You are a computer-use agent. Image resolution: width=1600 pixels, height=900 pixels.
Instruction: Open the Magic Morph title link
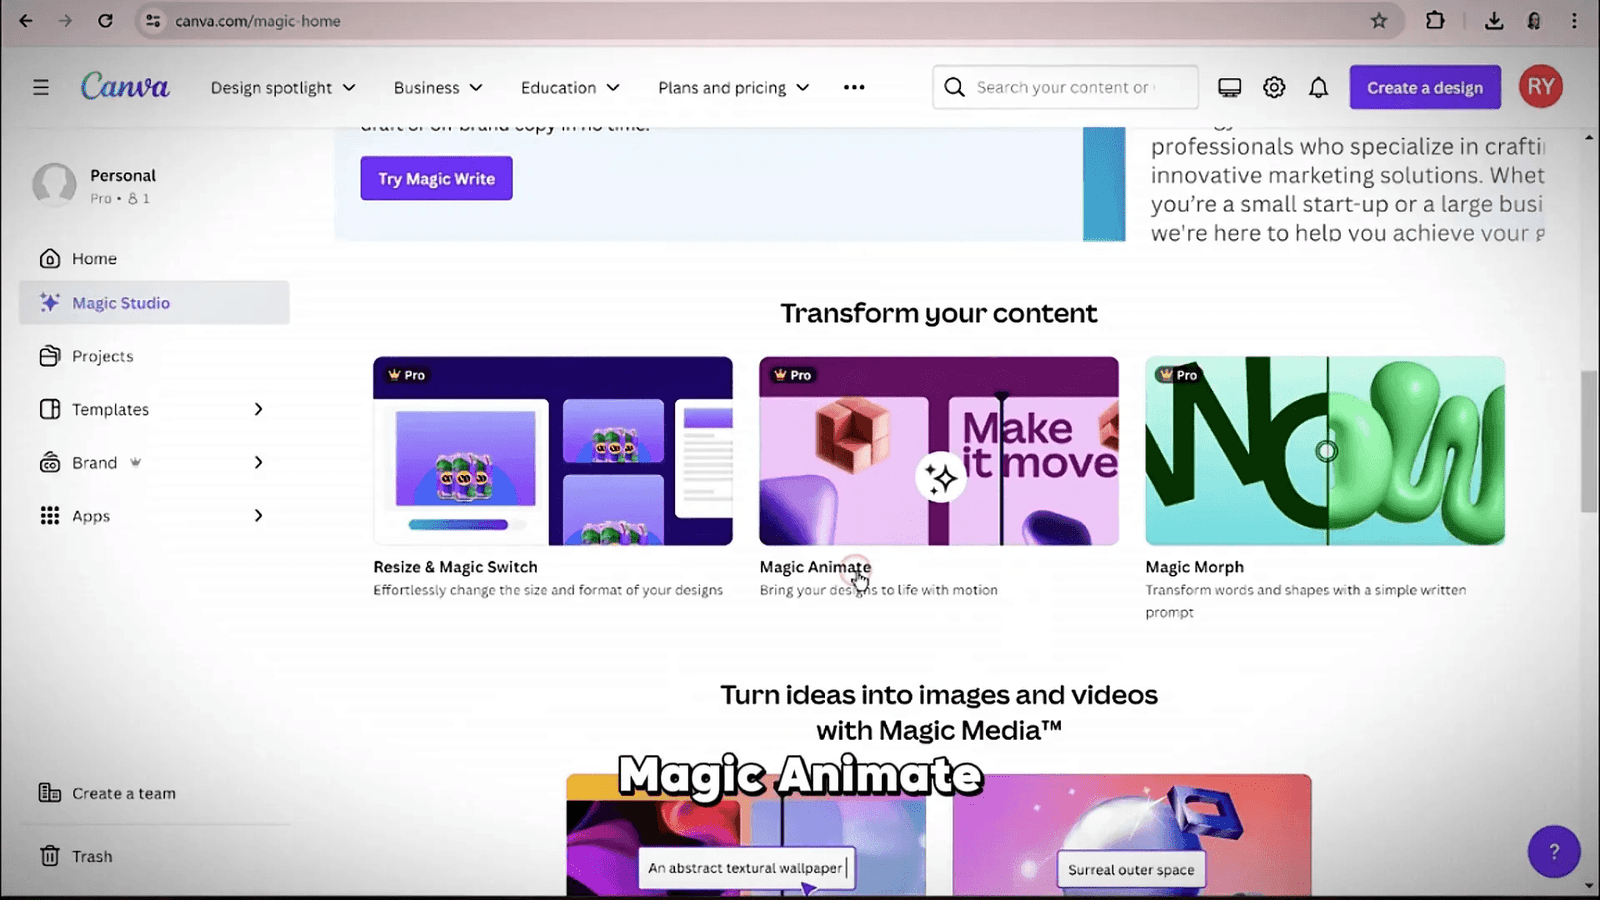pos(1194,567)
